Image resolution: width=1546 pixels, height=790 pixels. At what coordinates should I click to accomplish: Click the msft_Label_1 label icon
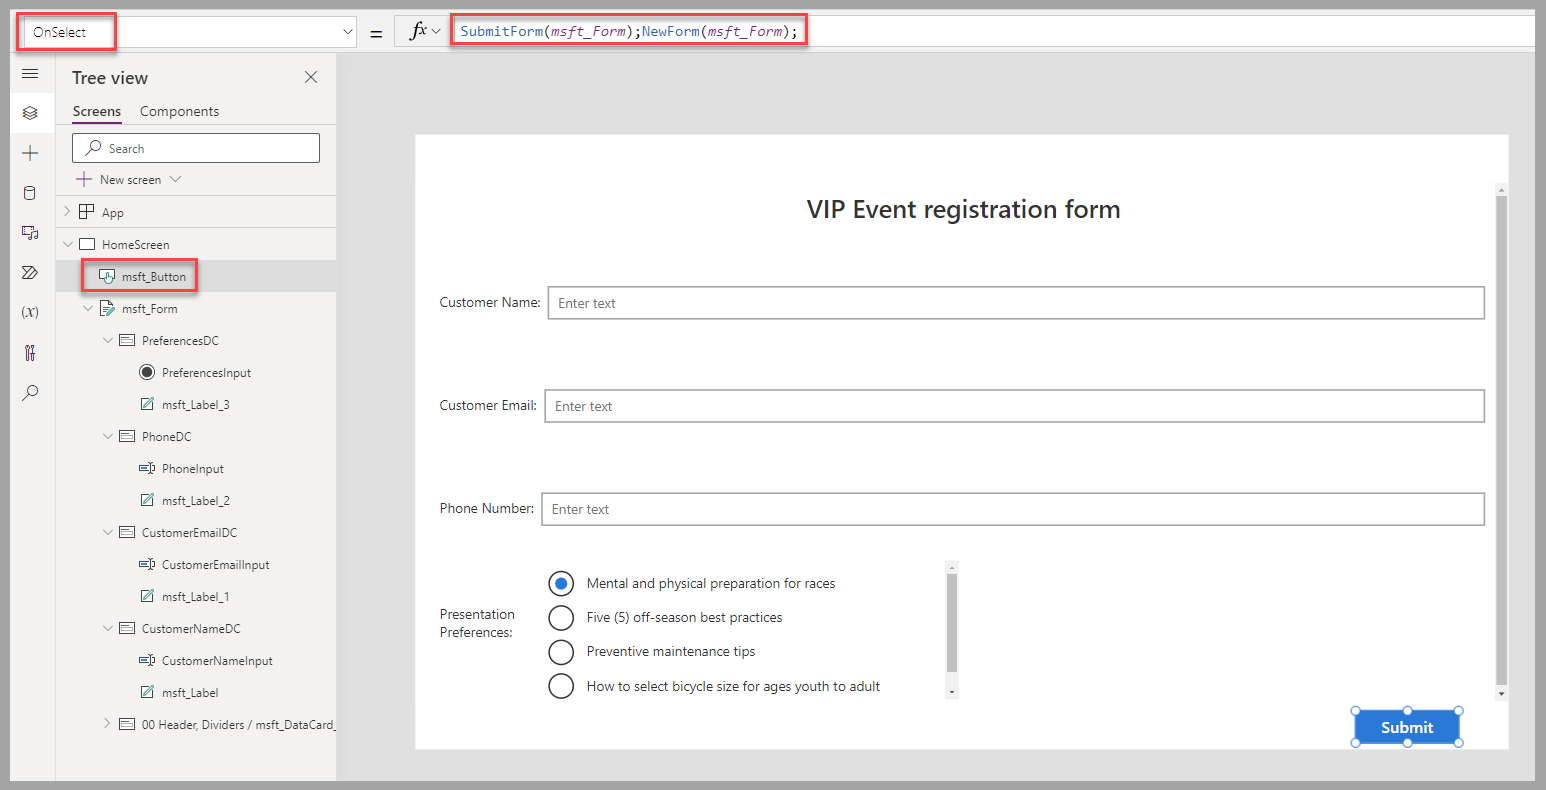coord(147,596)
